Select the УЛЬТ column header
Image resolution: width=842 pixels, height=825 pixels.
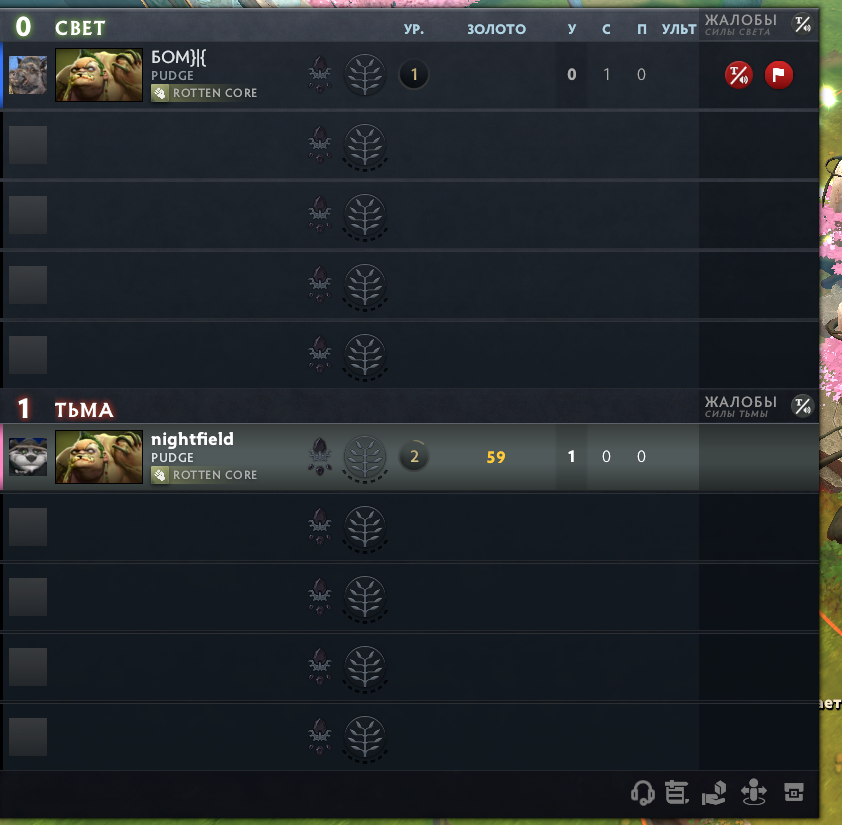pos(679,29)
